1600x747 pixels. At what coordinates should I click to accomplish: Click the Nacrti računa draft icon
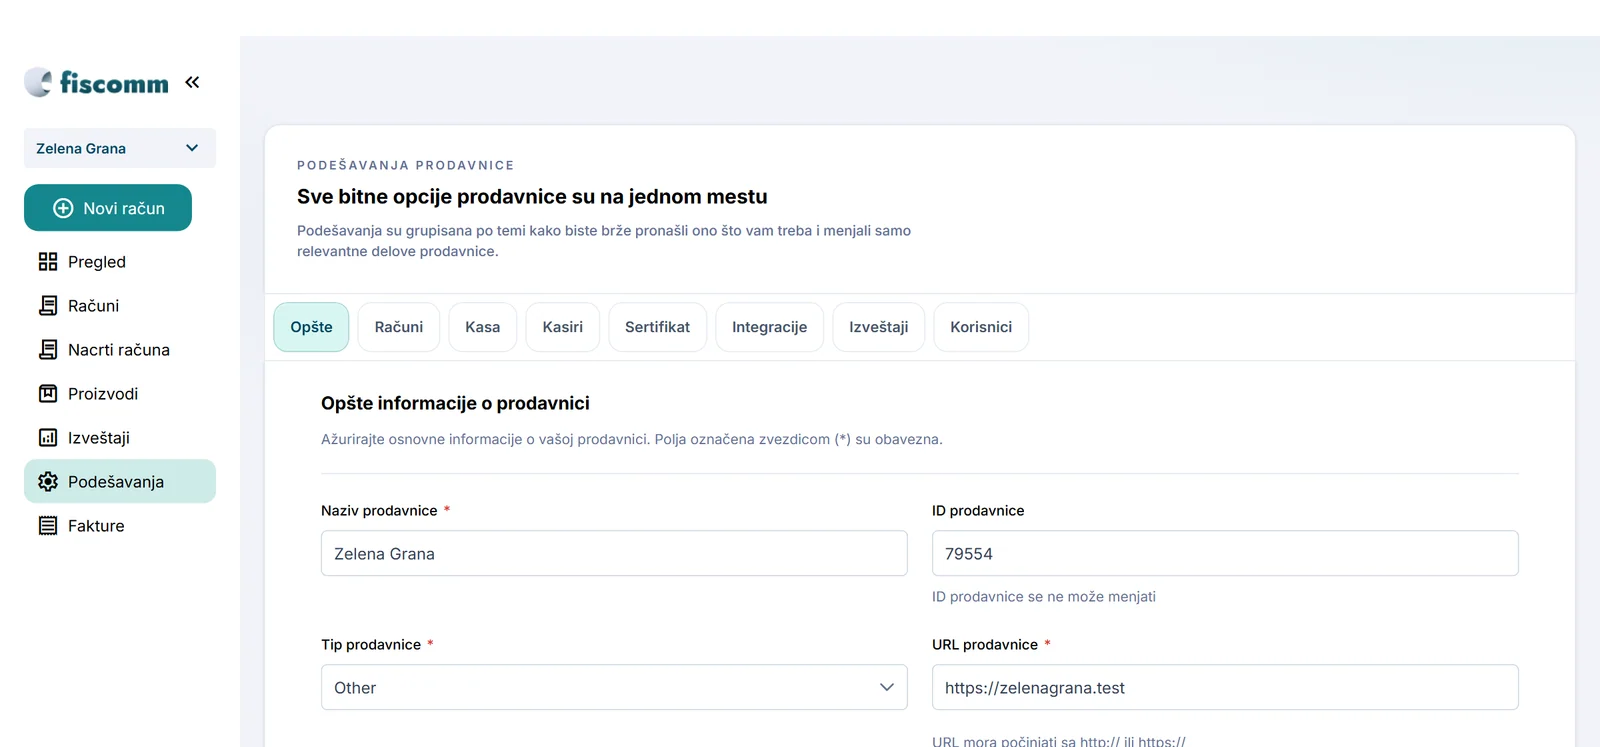[x=48, y=350]
